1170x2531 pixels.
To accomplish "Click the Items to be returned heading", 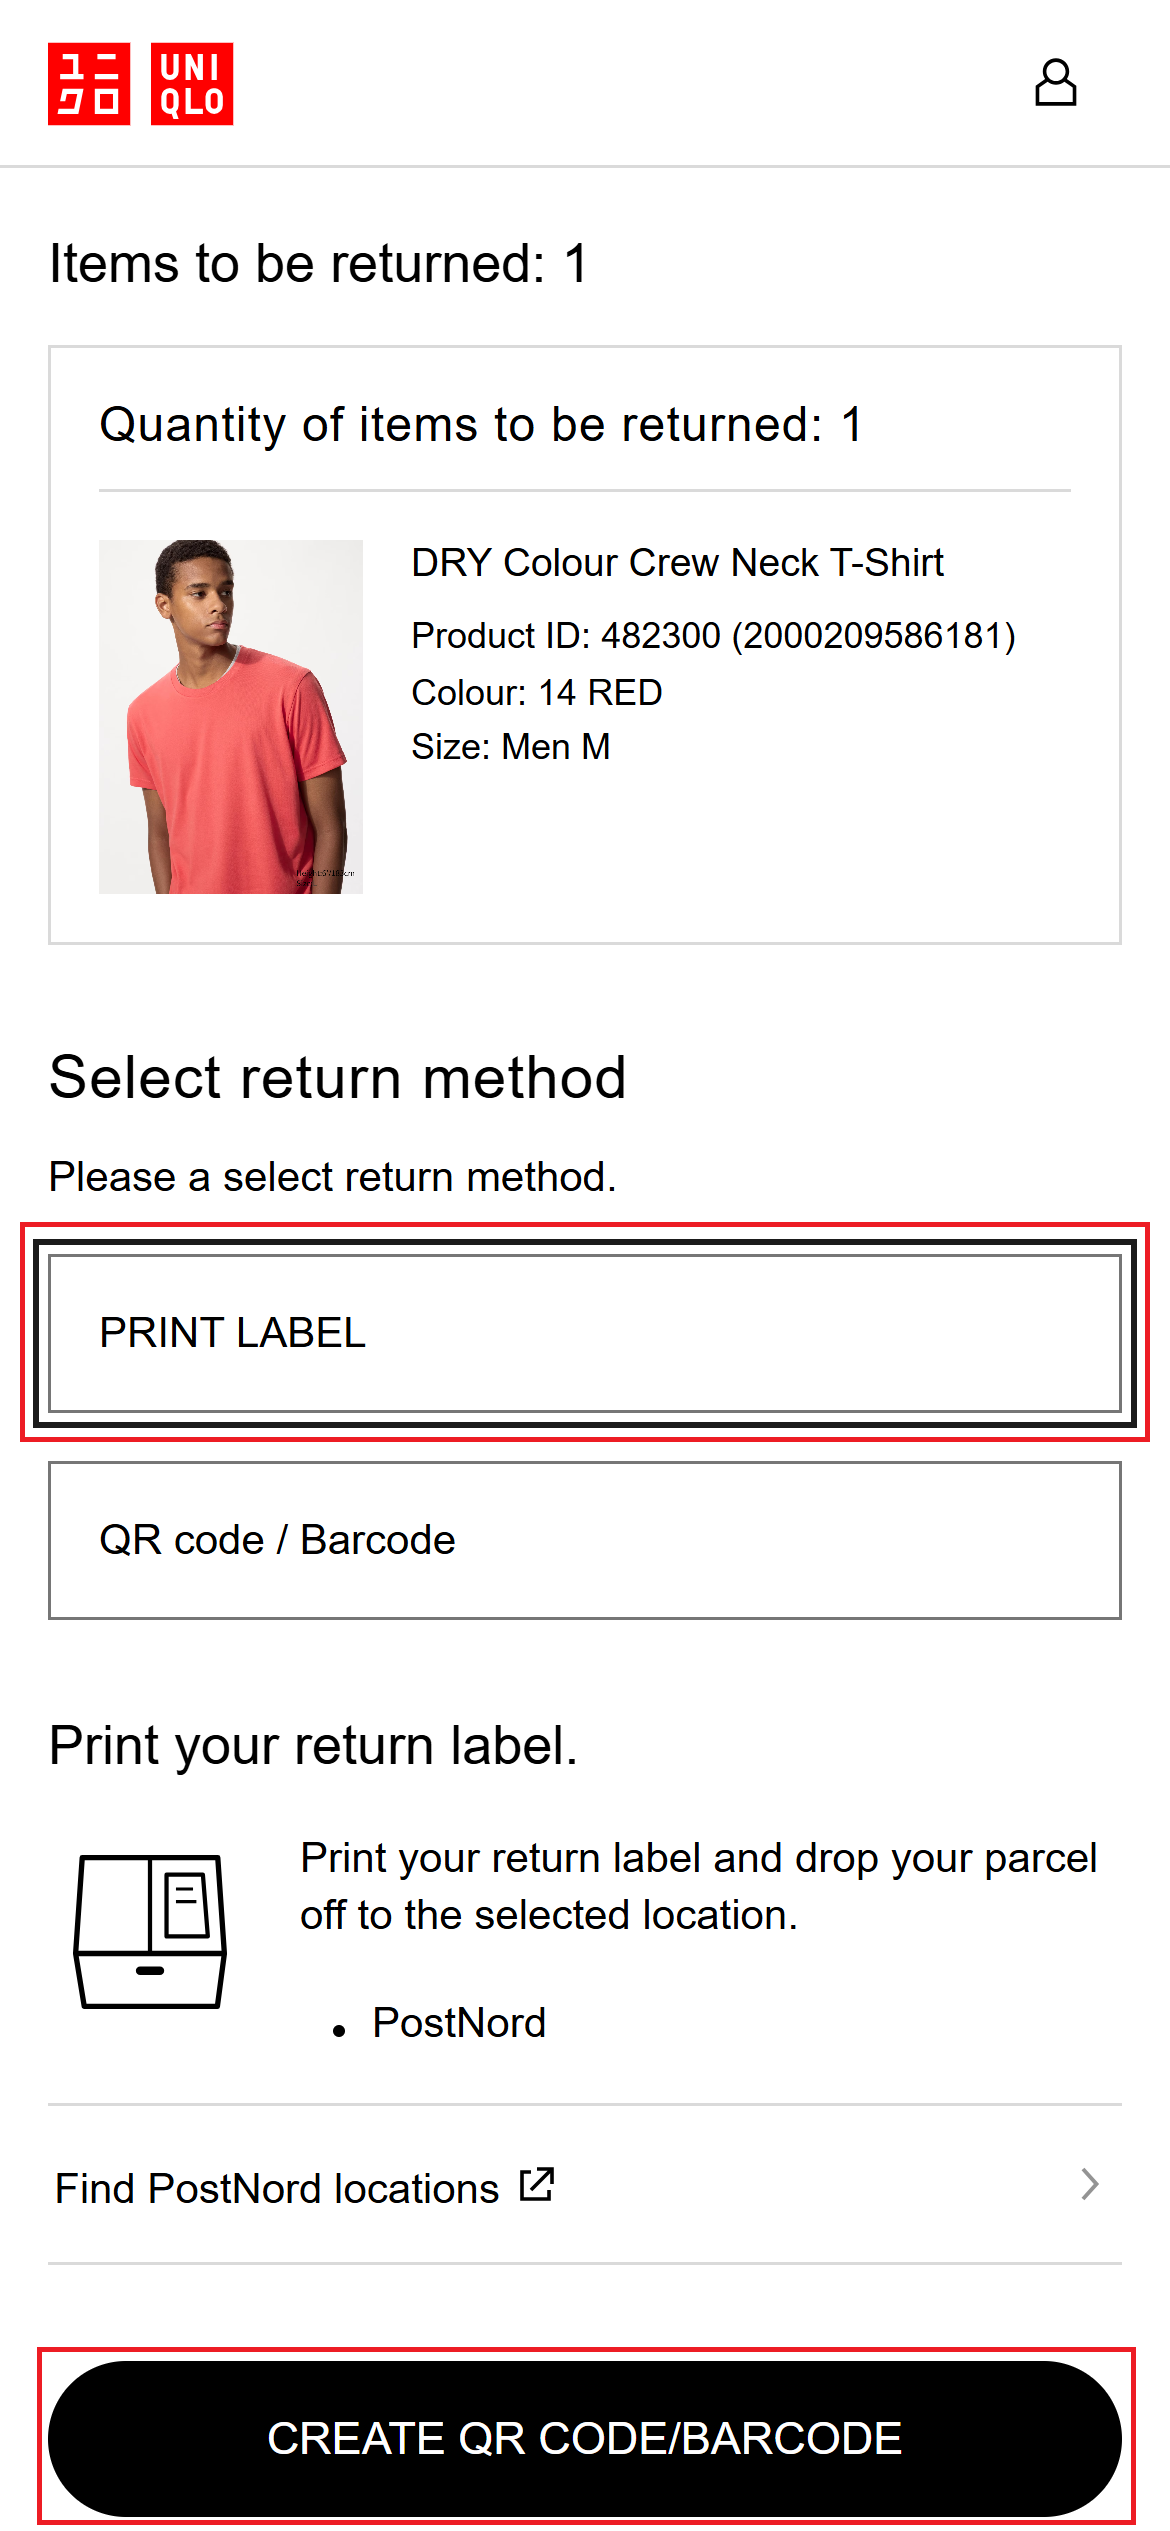I will point(319,264).
